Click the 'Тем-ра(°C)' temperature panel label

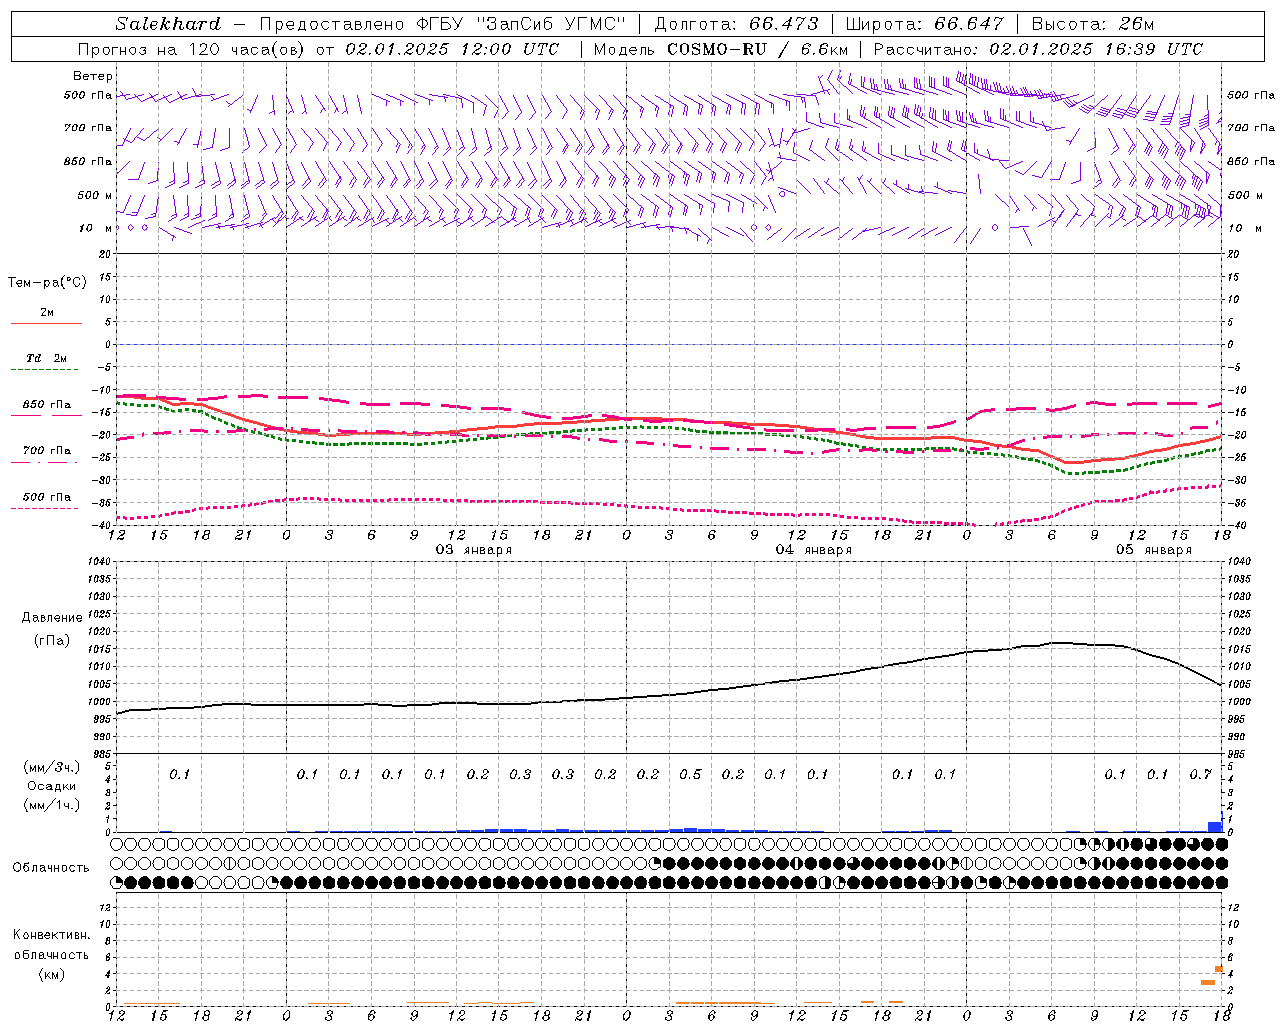click(47, 283)
